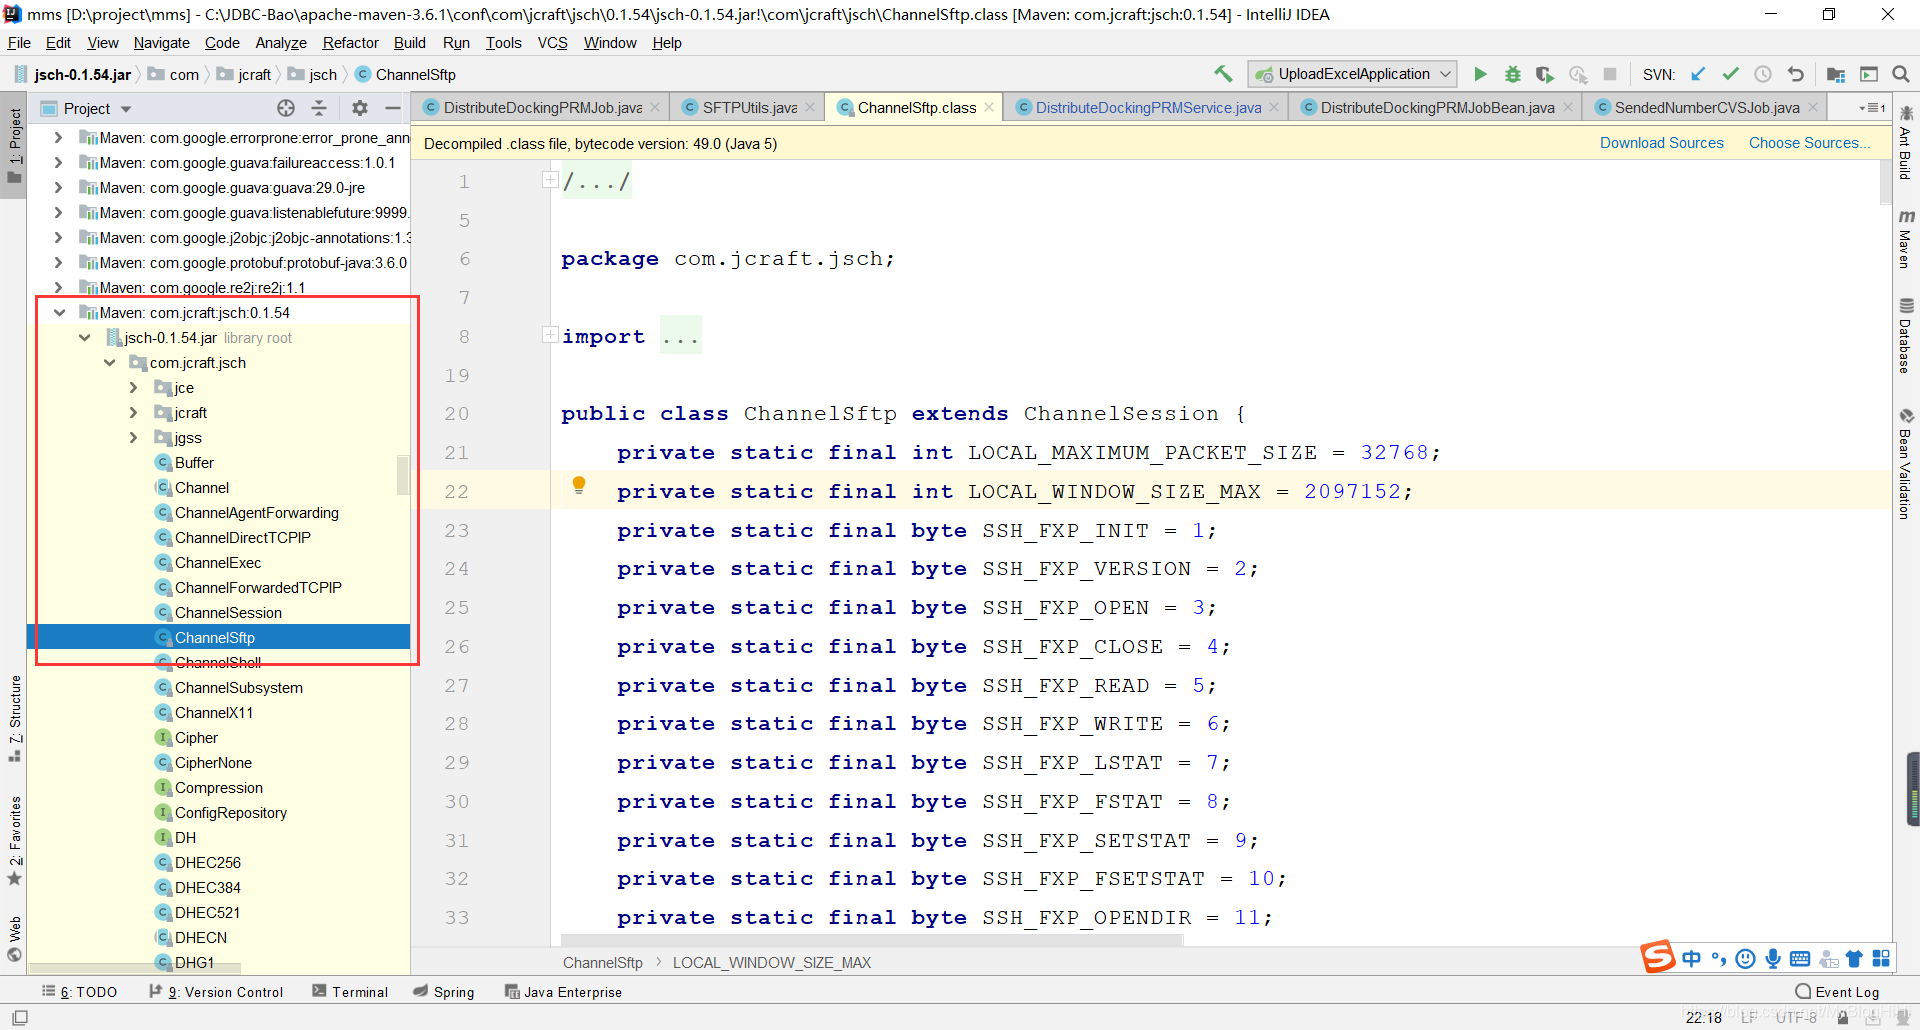Open the Event Log

1837,992
